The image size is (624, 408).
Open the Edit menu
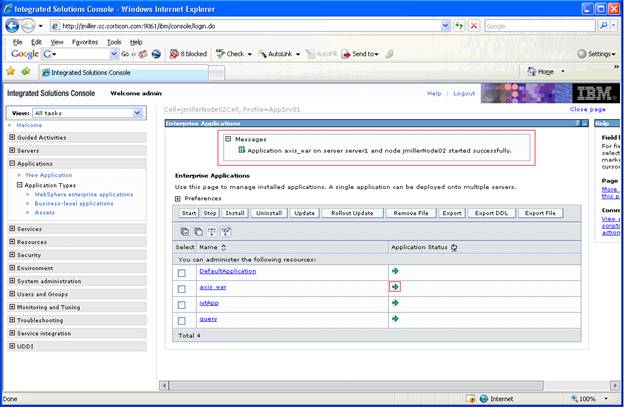[x=36, y=42]
